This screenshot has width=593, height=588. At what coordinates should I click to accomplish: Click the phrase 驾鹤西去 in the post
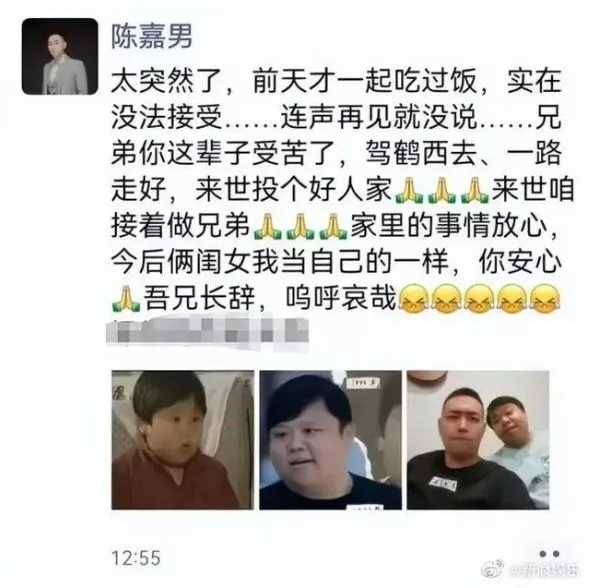[x=420, y=154]
